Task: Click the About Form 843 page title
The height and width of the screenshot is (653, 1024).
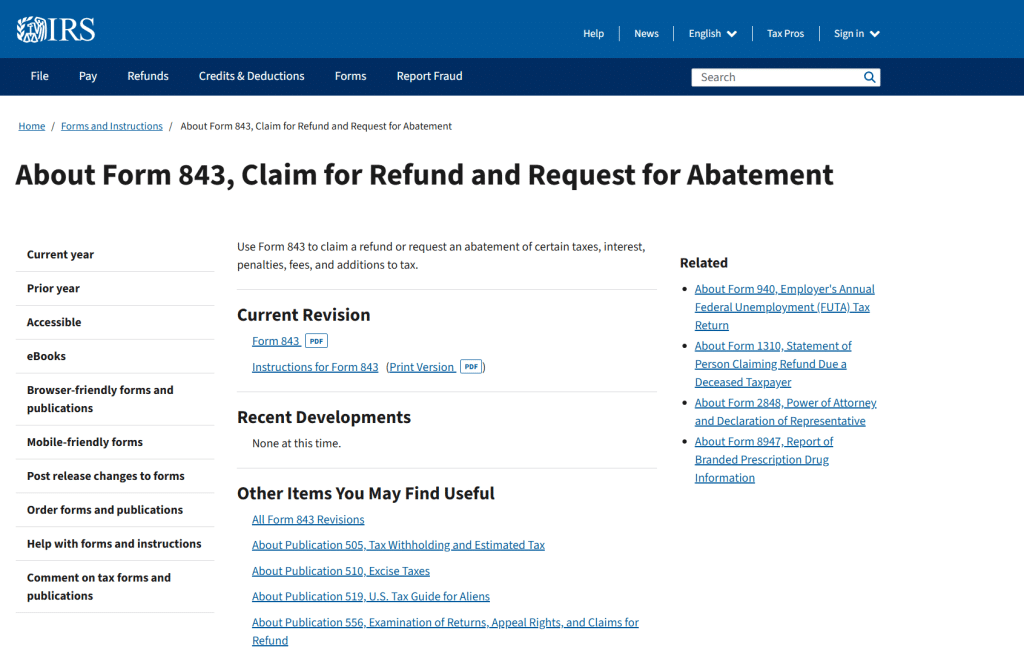Action: click(424, 175)
